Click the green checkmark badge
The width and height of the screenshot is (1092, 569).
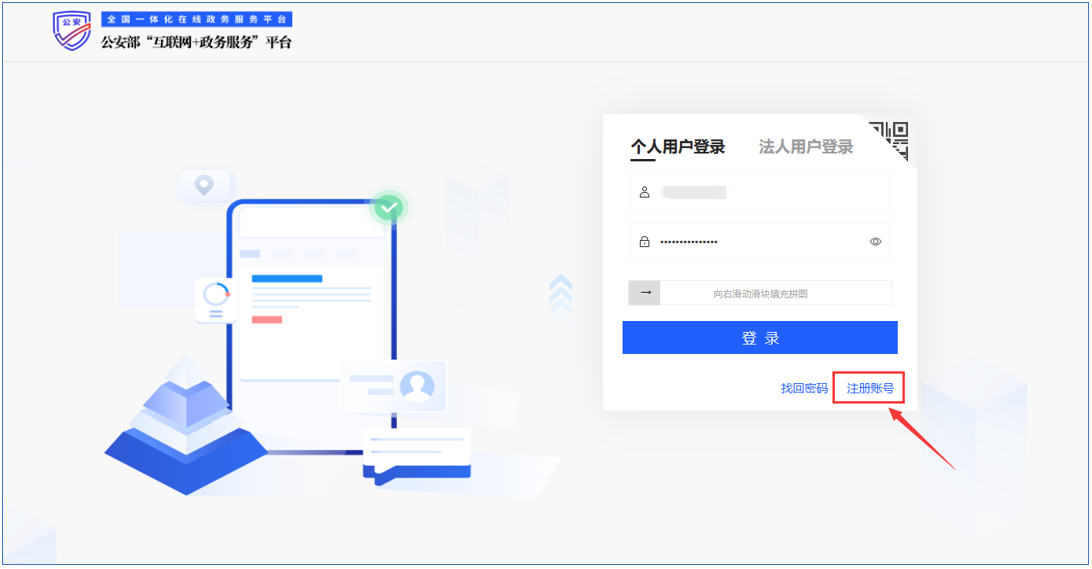coord(389,208)
